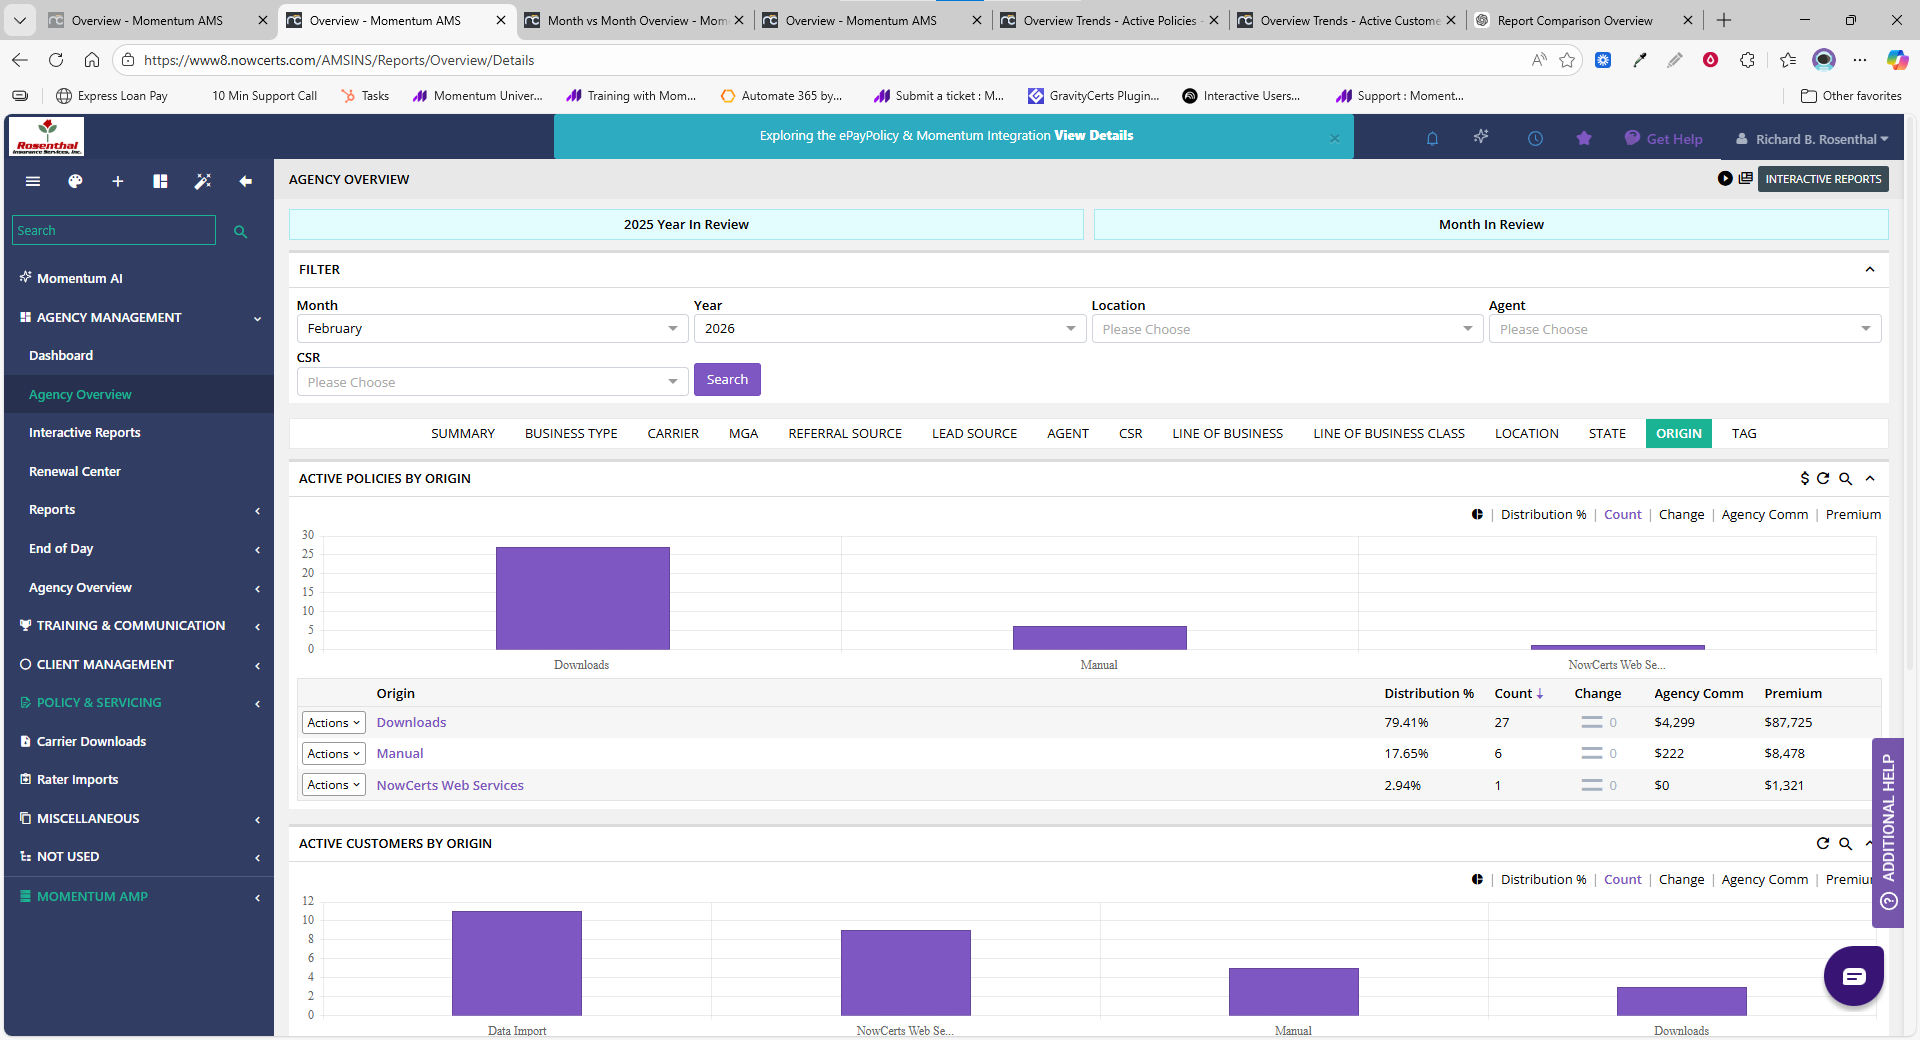Switch to the REFERRAL SOURCE tab
This screenshot has height=1040, width=1920.
coord(845,433)
